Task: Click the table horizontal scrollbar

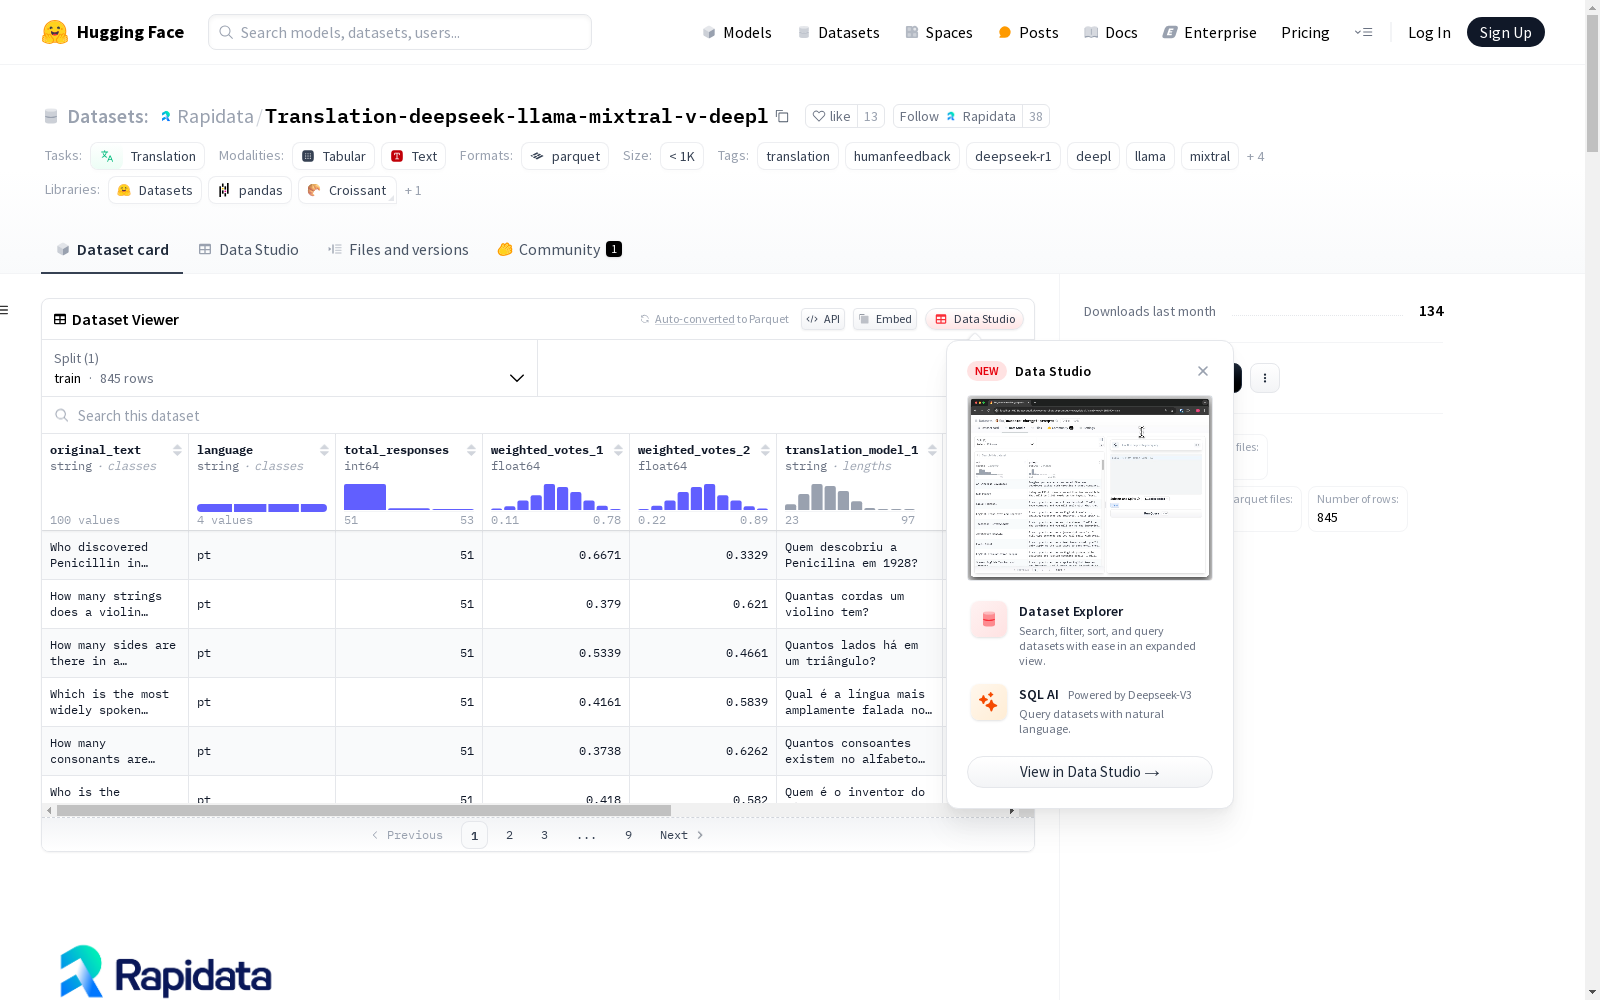Action: 363,810
